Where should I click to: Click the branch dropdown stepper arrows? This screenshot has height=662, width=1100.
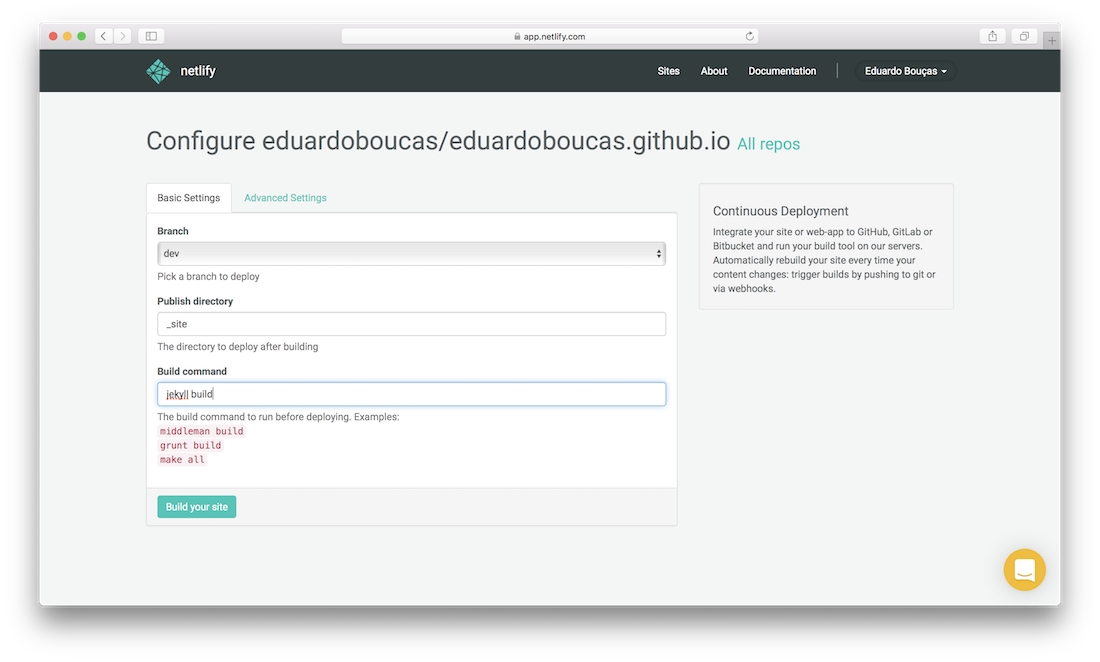point(659,253)
